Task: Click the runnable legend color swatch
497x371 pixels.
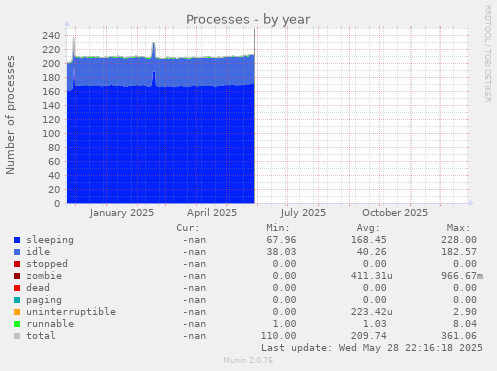Action: pyautogui.click(x=17, y=324)
